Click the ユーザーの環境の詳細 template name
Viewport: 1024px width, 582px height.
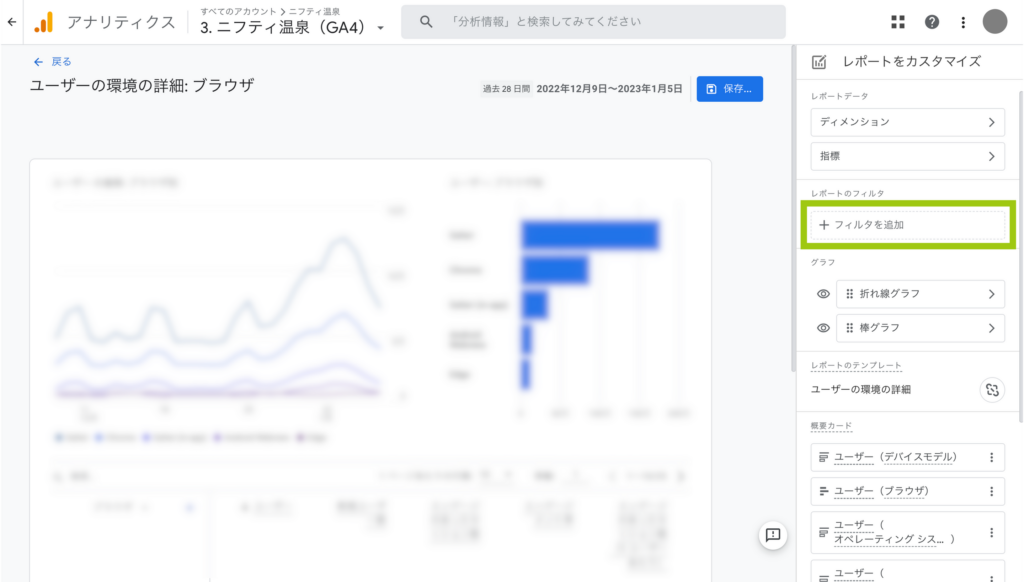pos(861,390)
